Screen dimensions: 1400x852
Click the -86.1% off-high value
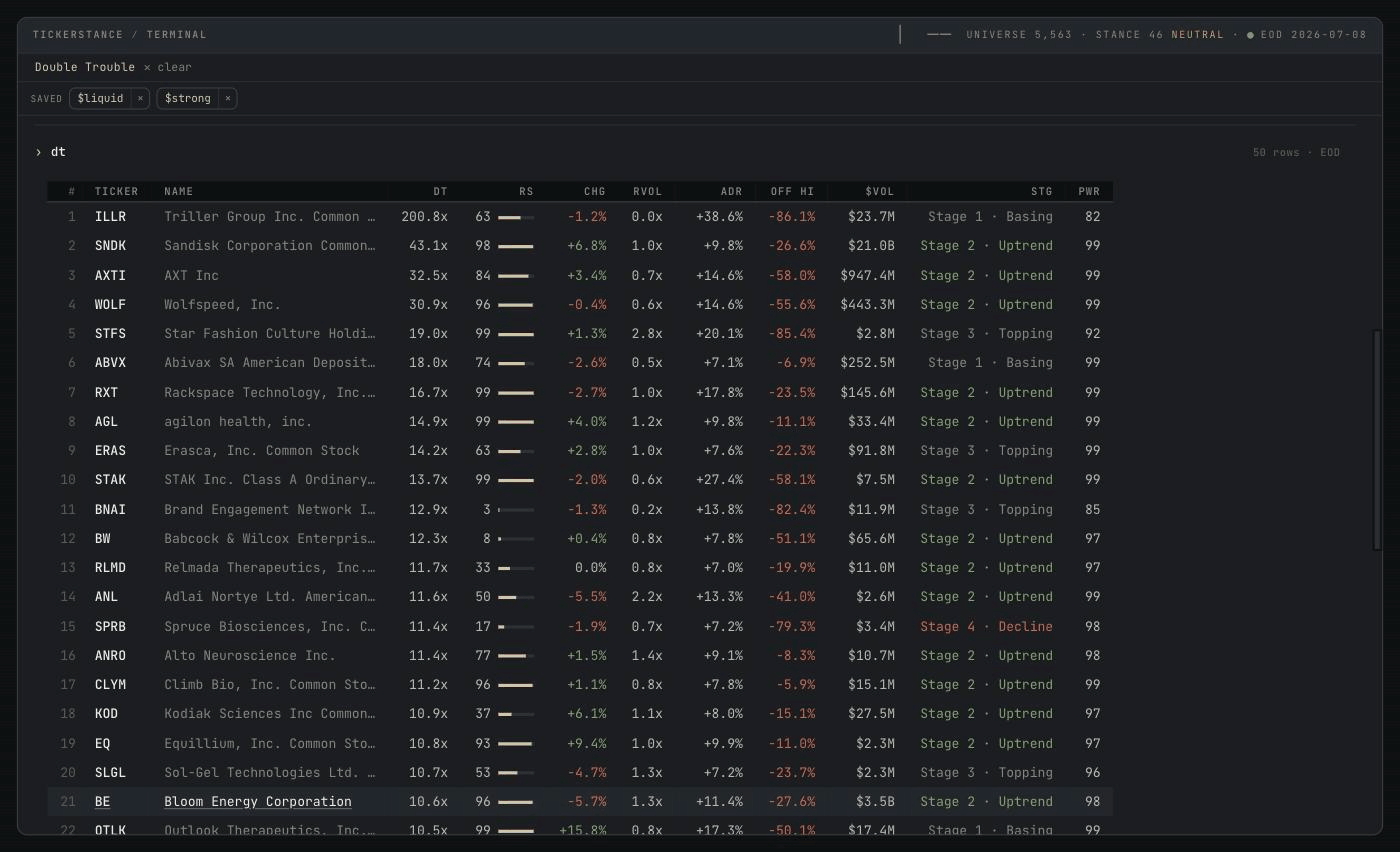(x=792, y=216)
